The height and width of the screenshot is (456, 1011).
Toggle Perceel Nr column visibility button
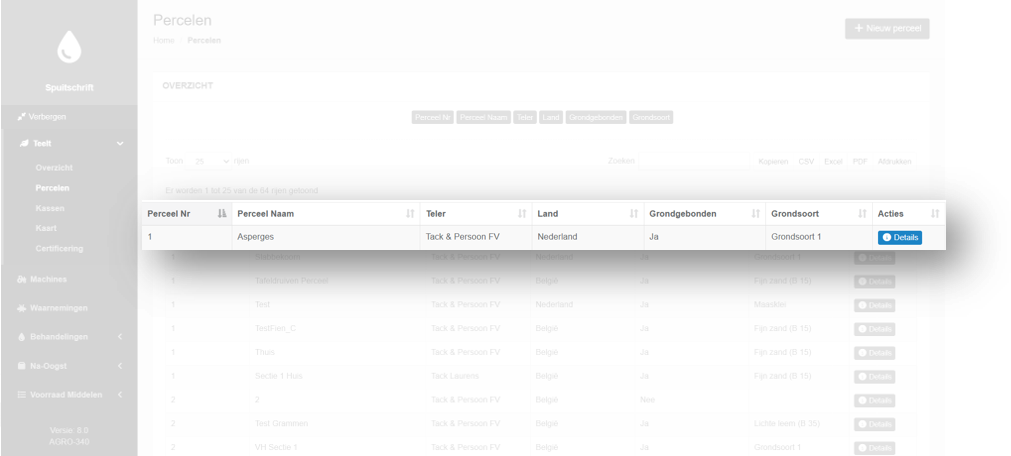(433, 117)
